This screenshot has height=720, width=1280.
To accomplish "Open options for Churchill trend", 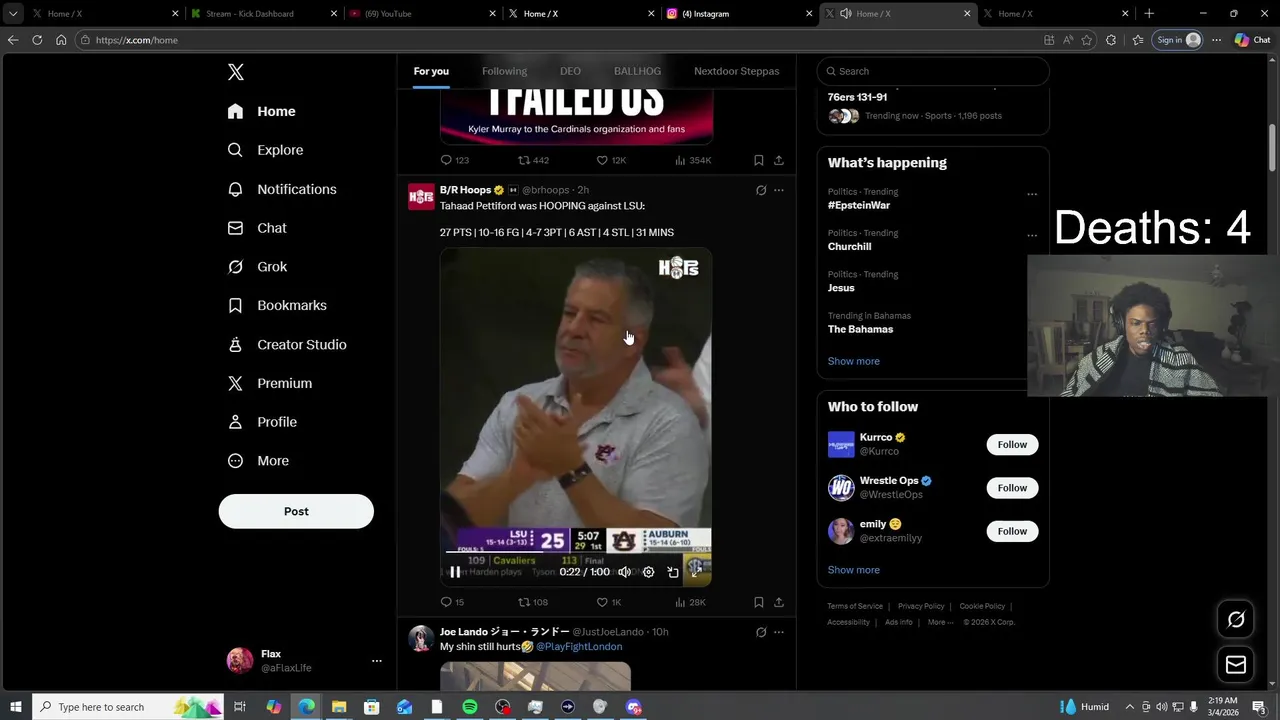I will 1032,236.
